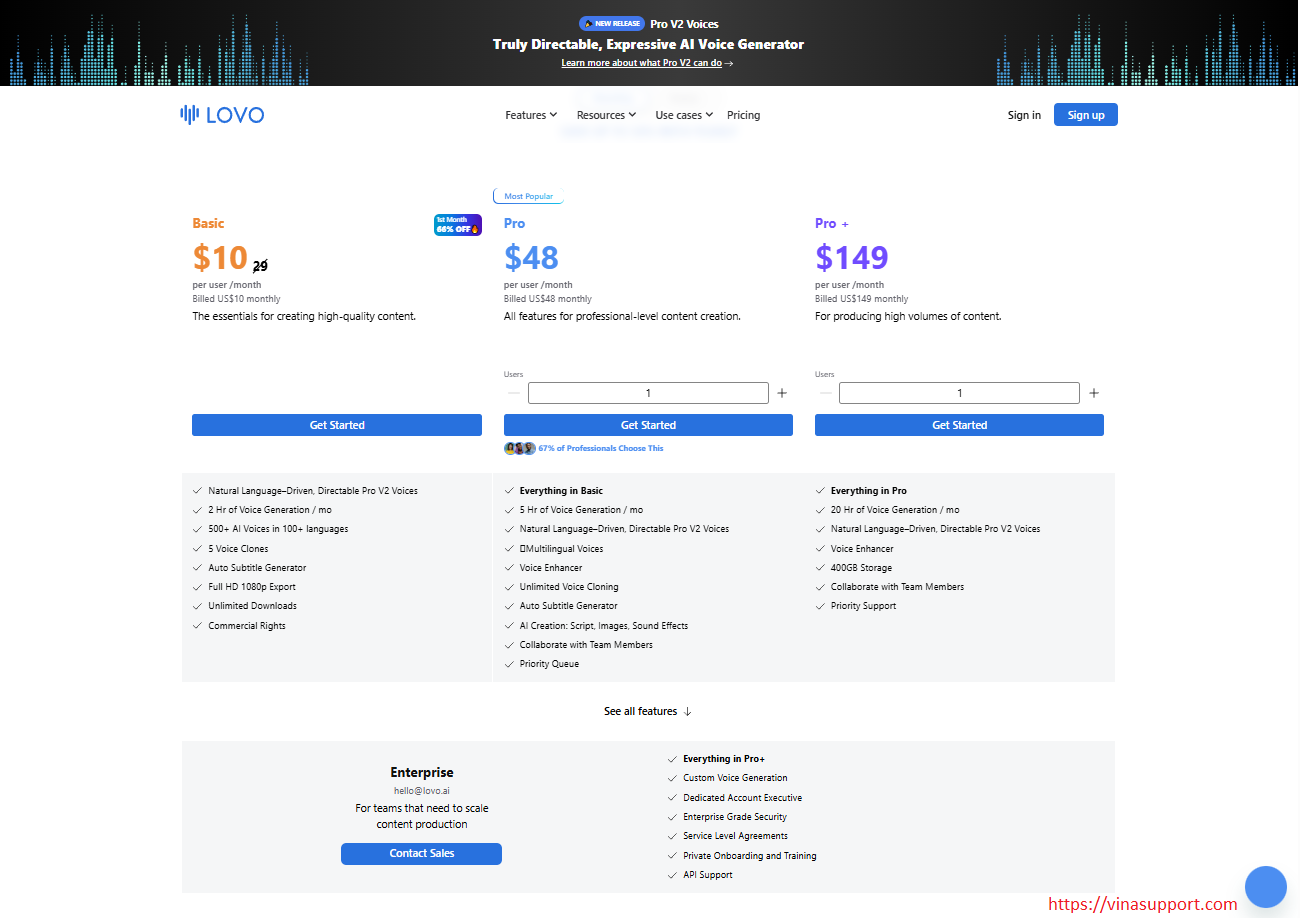Click the 1st Month 66% OFF badge
The image size is (1300, 918).
click(457, 225)
